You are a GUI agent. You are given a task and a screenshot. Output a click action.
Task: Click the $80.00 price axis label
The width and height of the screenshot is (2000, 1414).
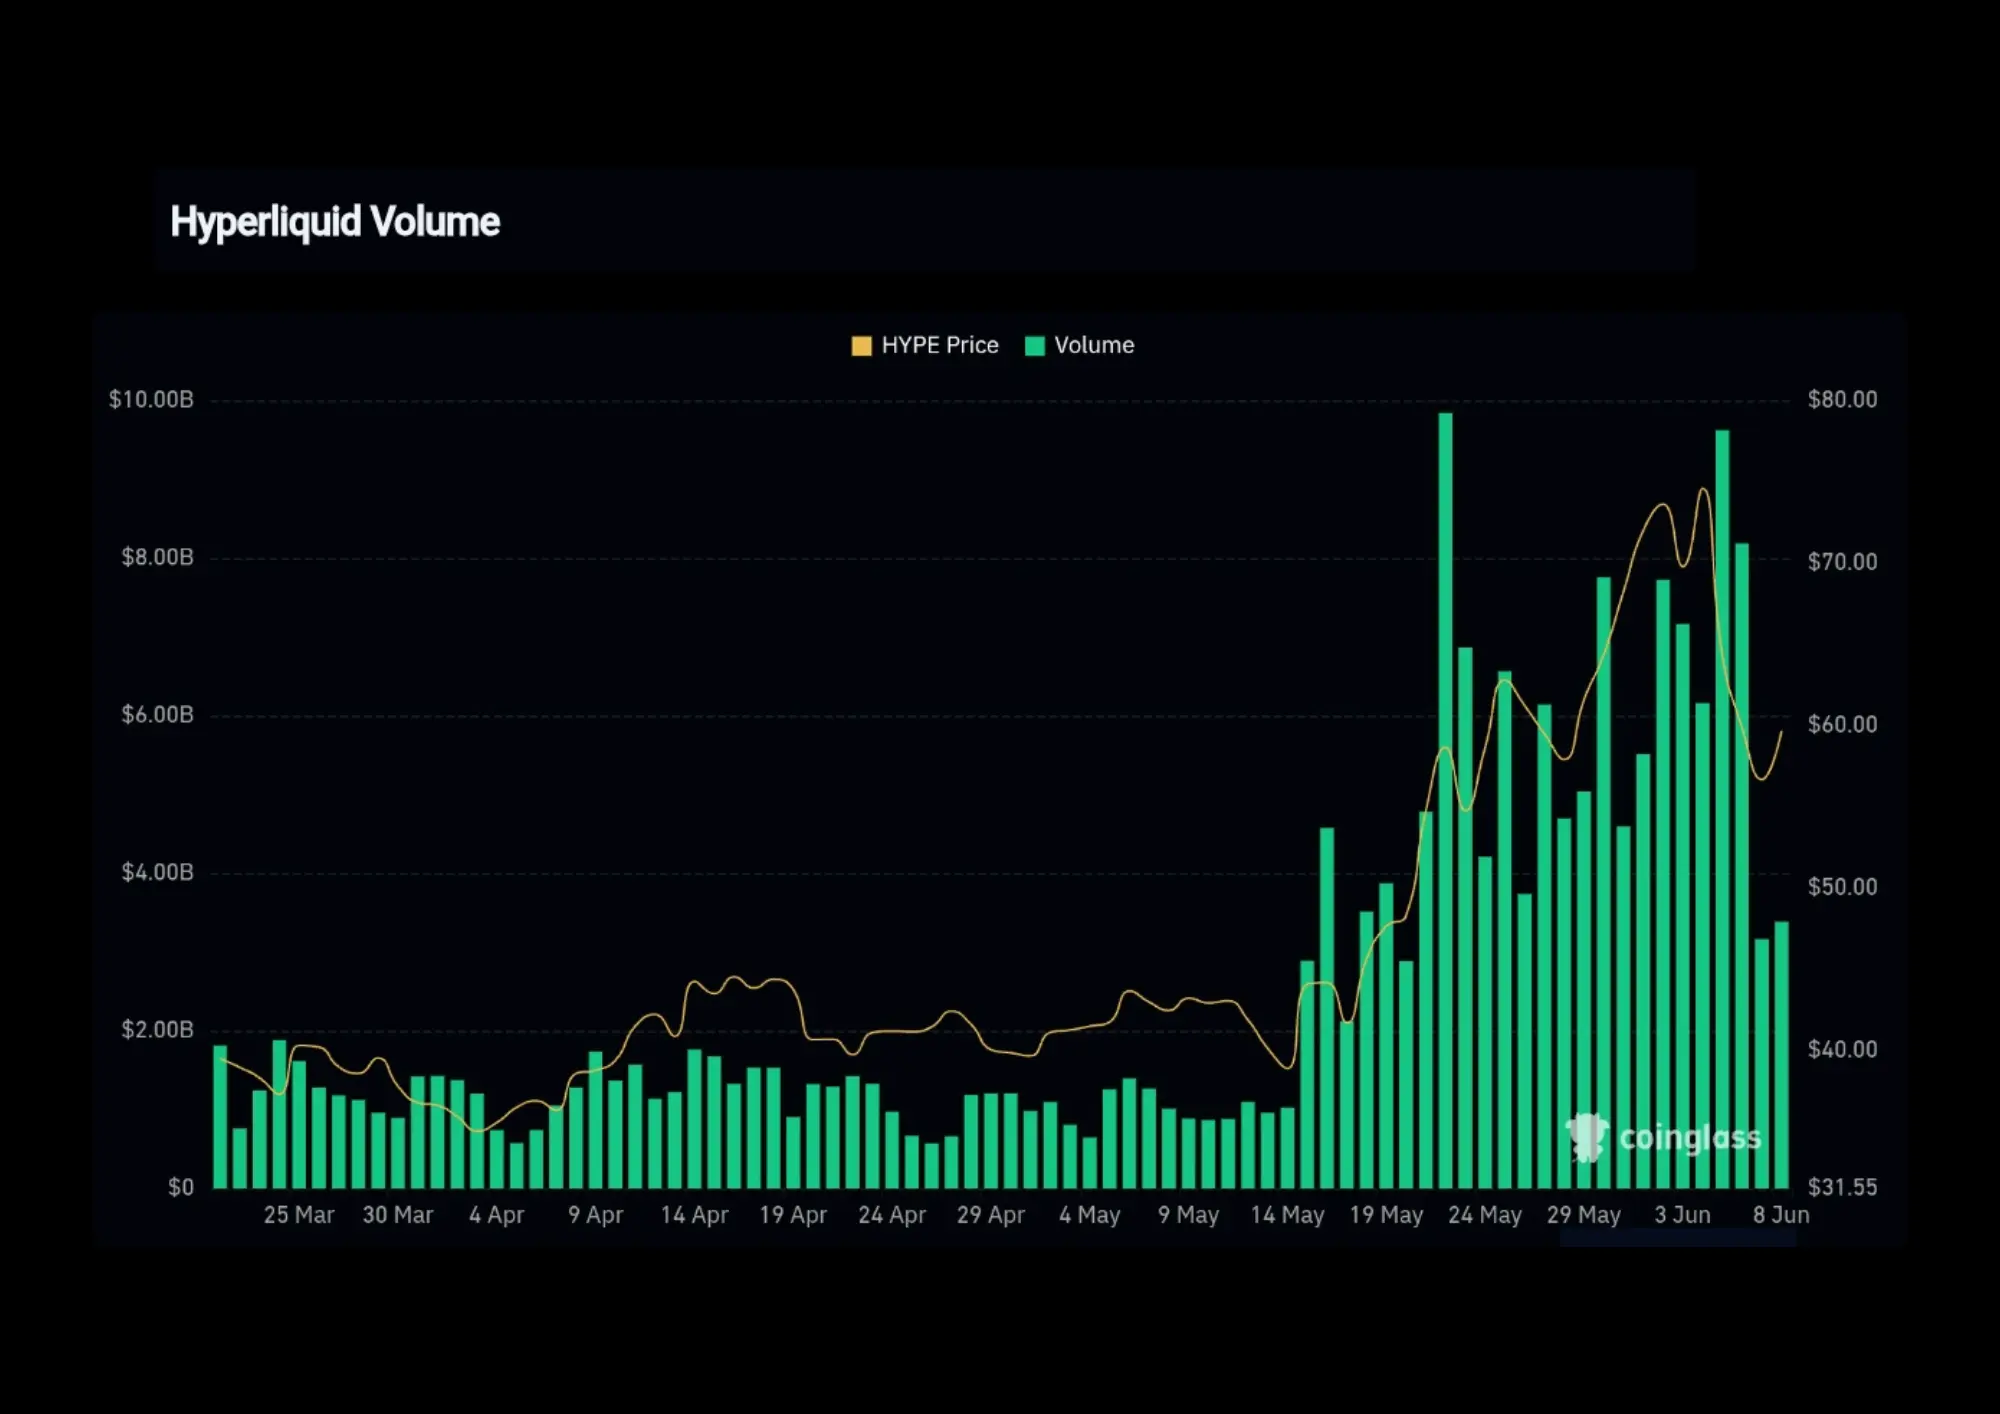[x=1842, y=400]
